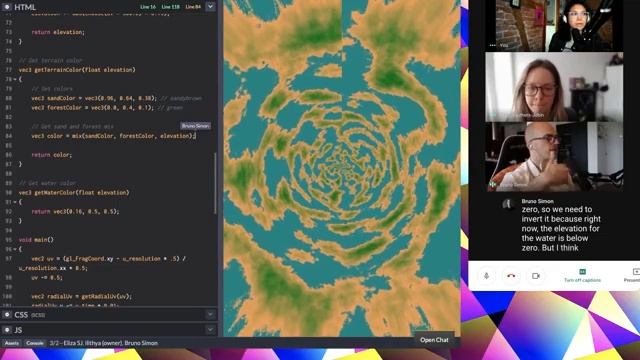Jump to Line 16 collaborator marker
This screenshot has height=360, width=640.
coord(148,7)
